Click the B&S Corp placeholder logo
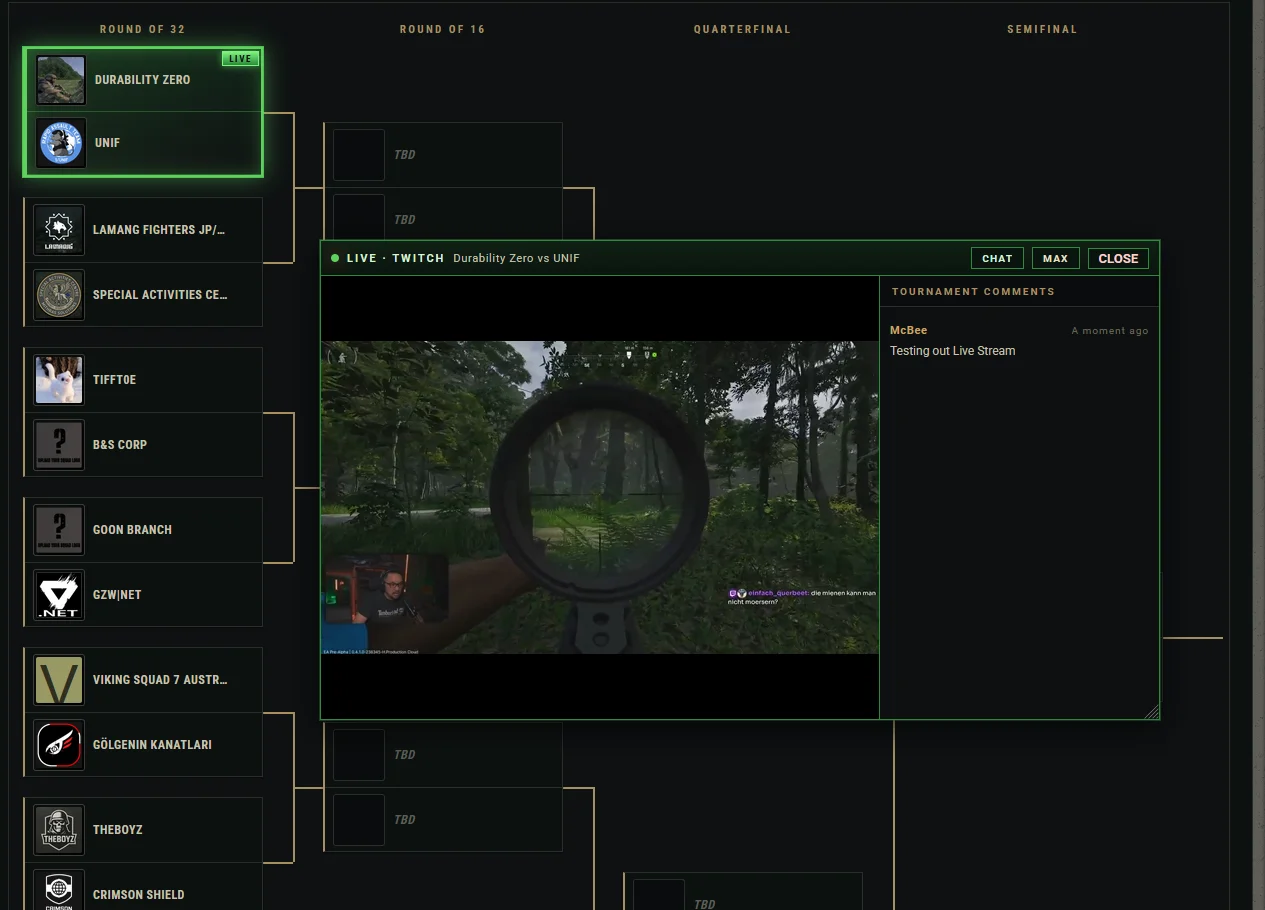 pos(59,445)
